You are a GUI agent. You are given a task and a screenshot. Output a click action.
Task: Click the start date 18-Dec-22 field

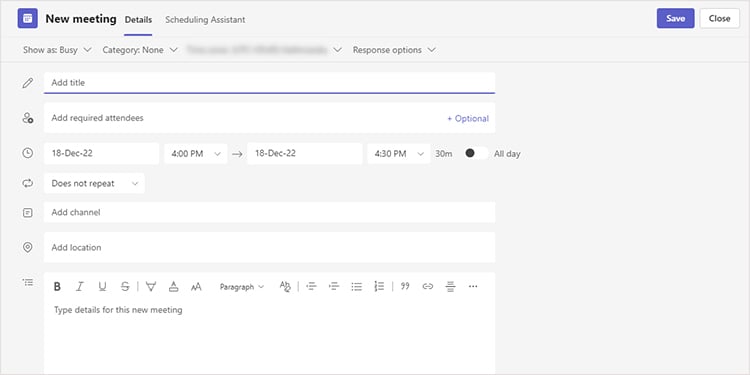101,154
